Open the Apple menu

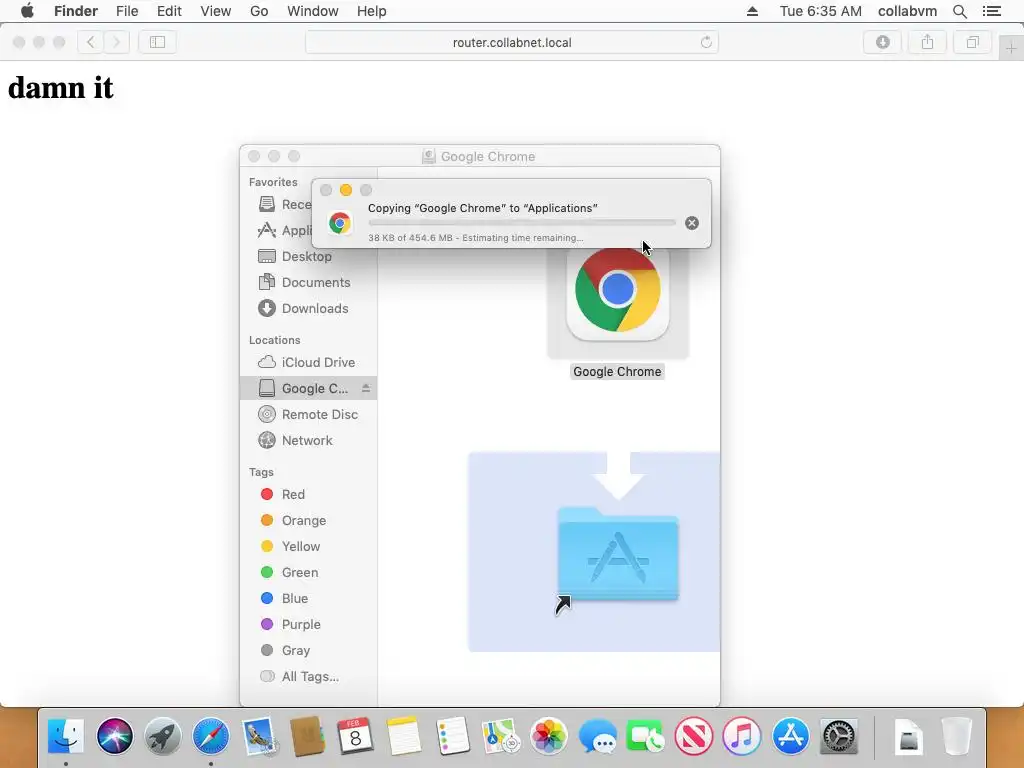[27, 11]
